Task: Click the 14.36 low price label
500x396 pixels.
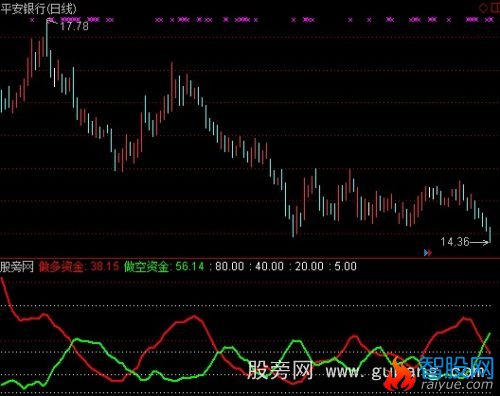Action: click(455, 242)
